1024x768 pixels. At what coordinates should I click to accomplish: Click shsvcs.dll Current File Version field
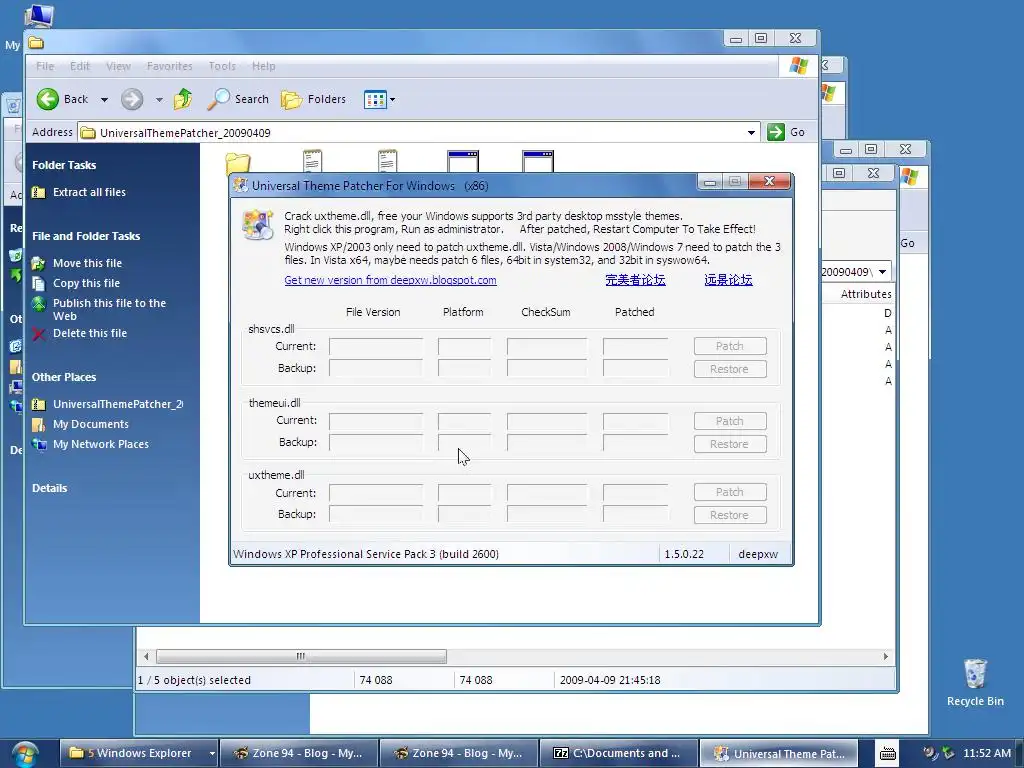[376, 346]
